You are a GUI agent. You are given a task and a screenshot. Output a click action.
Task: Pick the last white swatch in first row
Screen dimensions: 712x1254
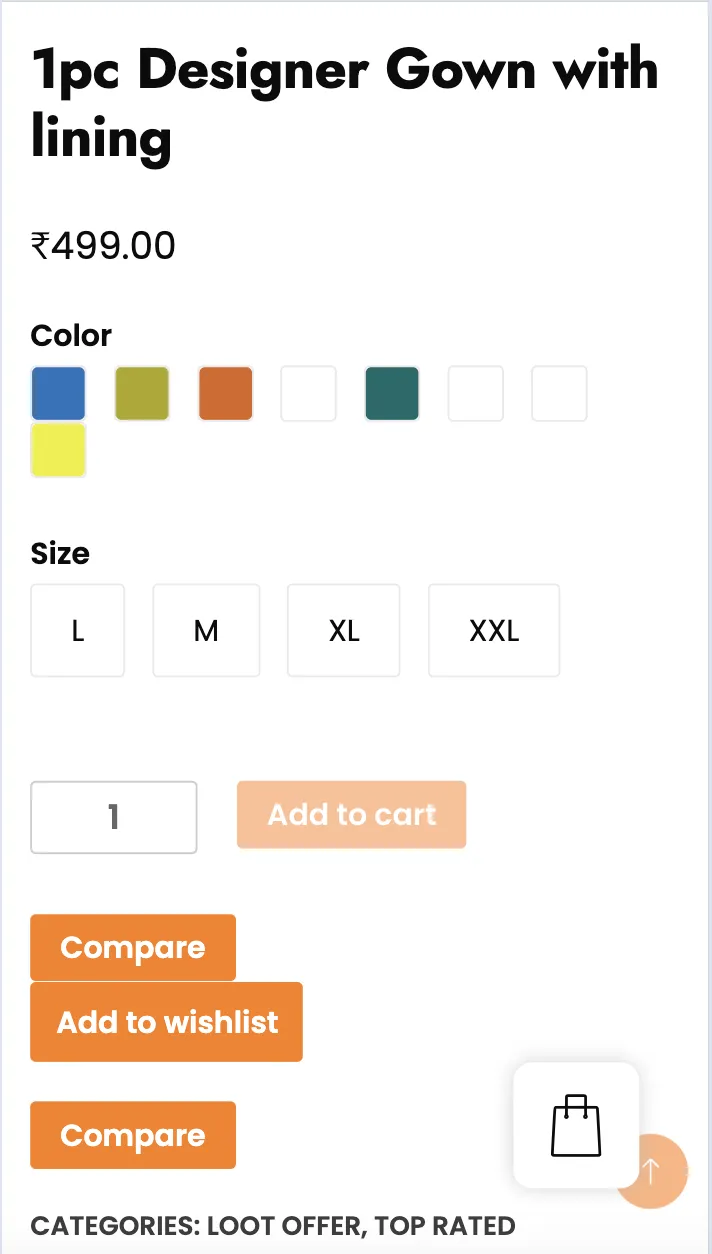click(559, 393)
